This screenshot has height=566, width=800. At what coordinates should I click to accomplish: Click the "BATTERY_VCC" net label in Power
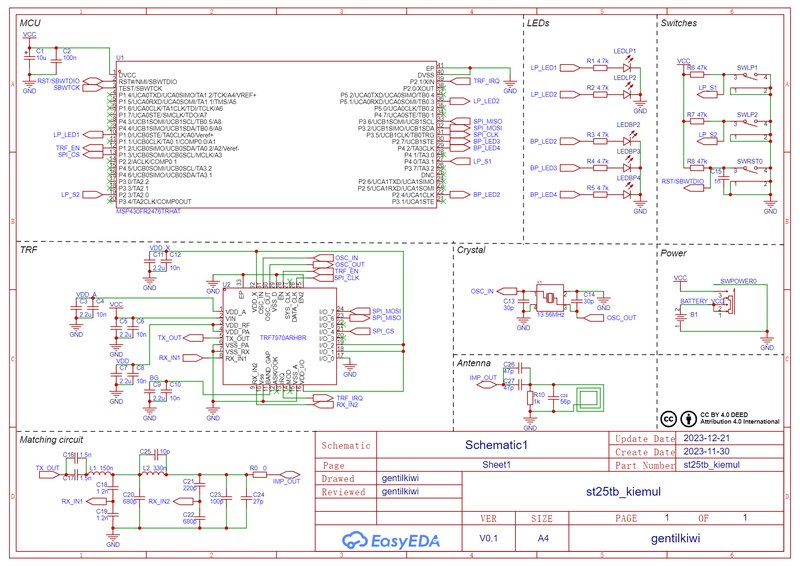point(703,301)
